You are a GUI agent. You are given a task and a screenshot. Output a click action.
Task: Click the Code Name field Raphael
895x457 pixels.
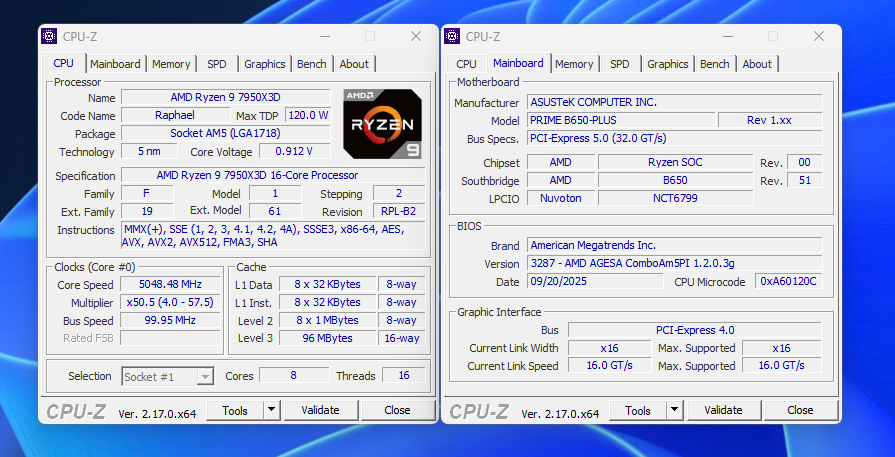pyautogui.click(x=175, y=115)
